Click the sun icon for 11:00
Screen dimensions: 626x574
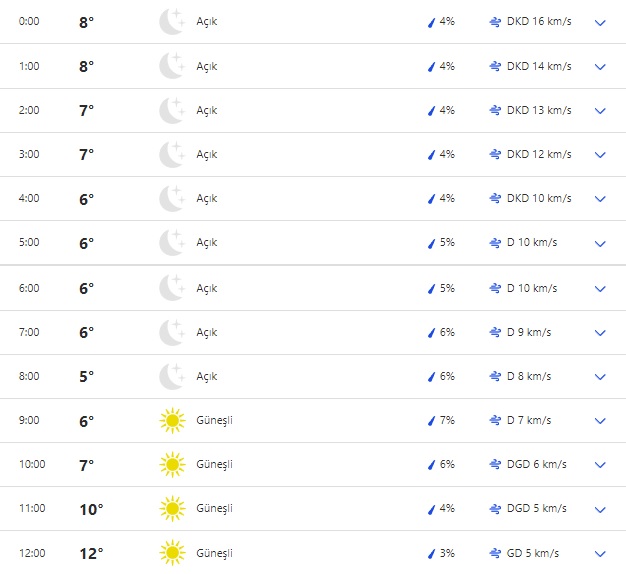(x=172, y=509)
